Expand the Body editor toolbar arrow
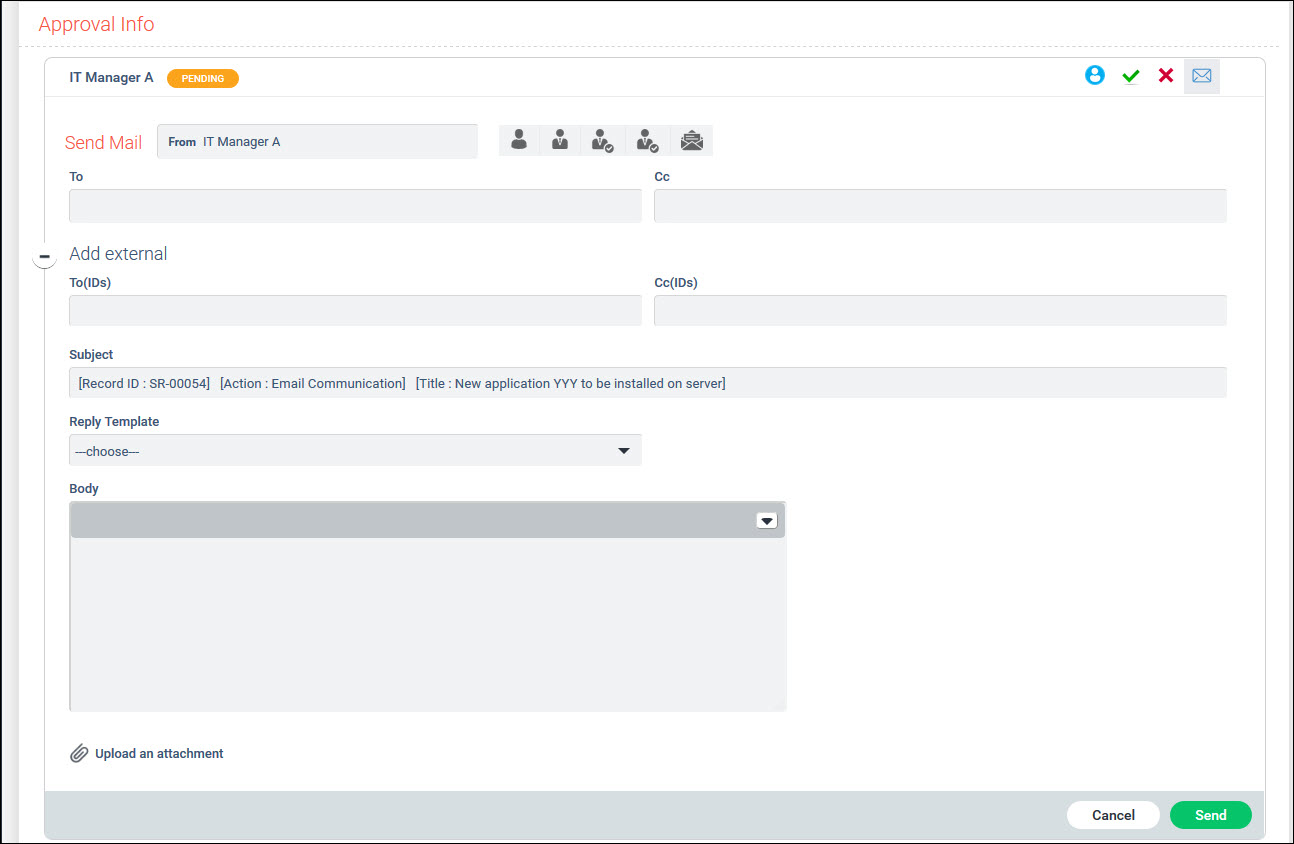This screenshot has width=1294, height=844. (766, 520)
